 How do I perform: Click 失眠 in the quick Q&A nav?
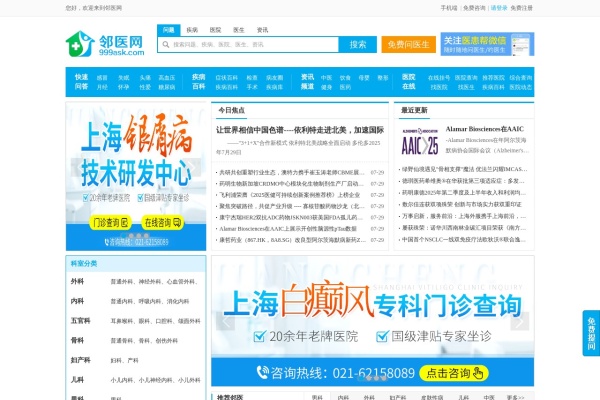pyautogui.click(x=124, y=78)
